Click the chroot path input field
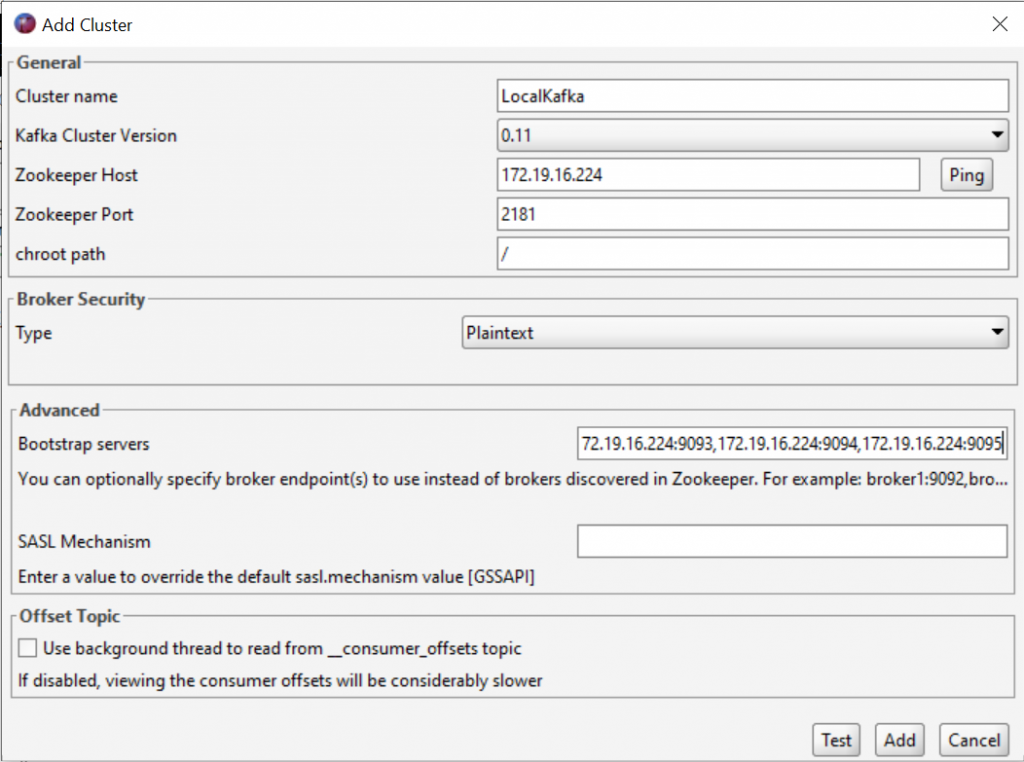This screenshot has width=1024, height=762. (752, 254)
